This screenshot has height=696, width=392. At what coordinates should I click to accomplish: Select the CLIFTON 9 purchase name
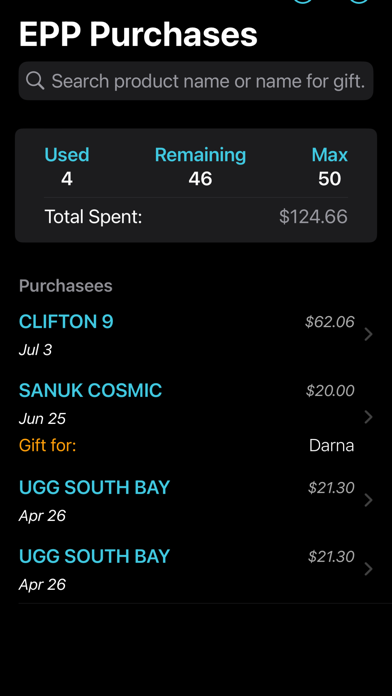click(x=66, y=321)
